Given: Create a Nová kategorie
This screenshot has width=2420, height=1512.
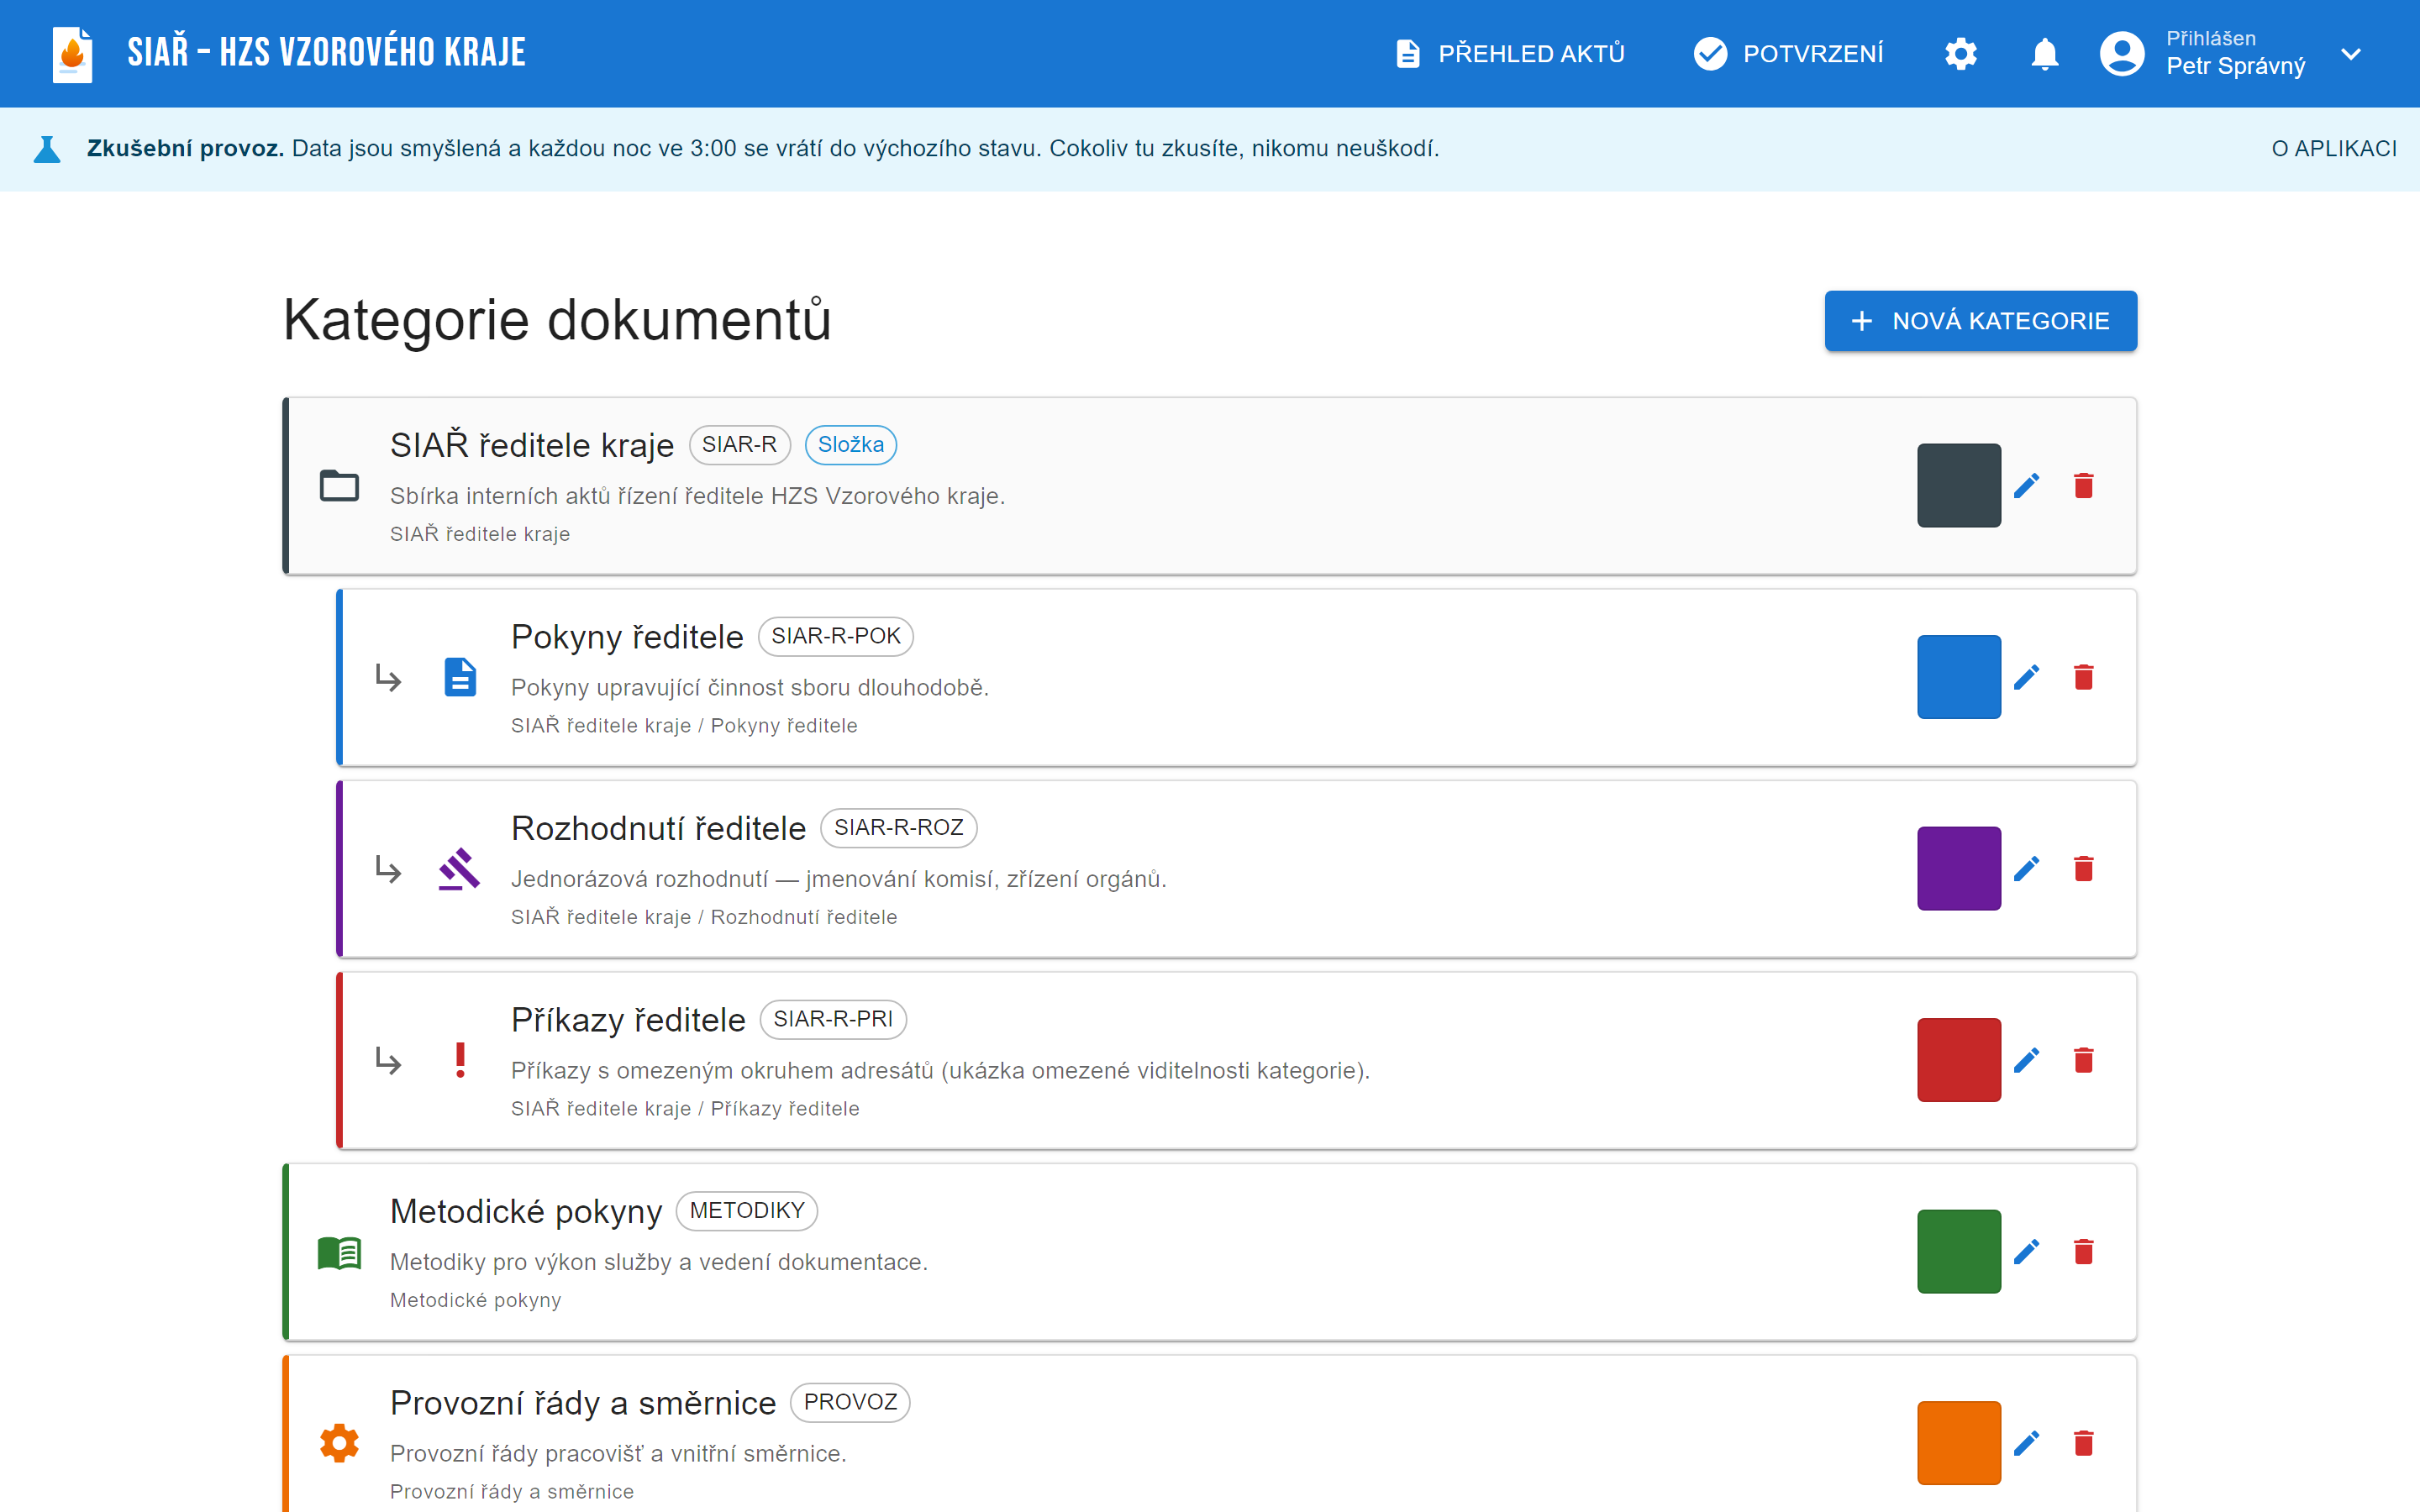Looking at the screenshot, I should 1980,321.
